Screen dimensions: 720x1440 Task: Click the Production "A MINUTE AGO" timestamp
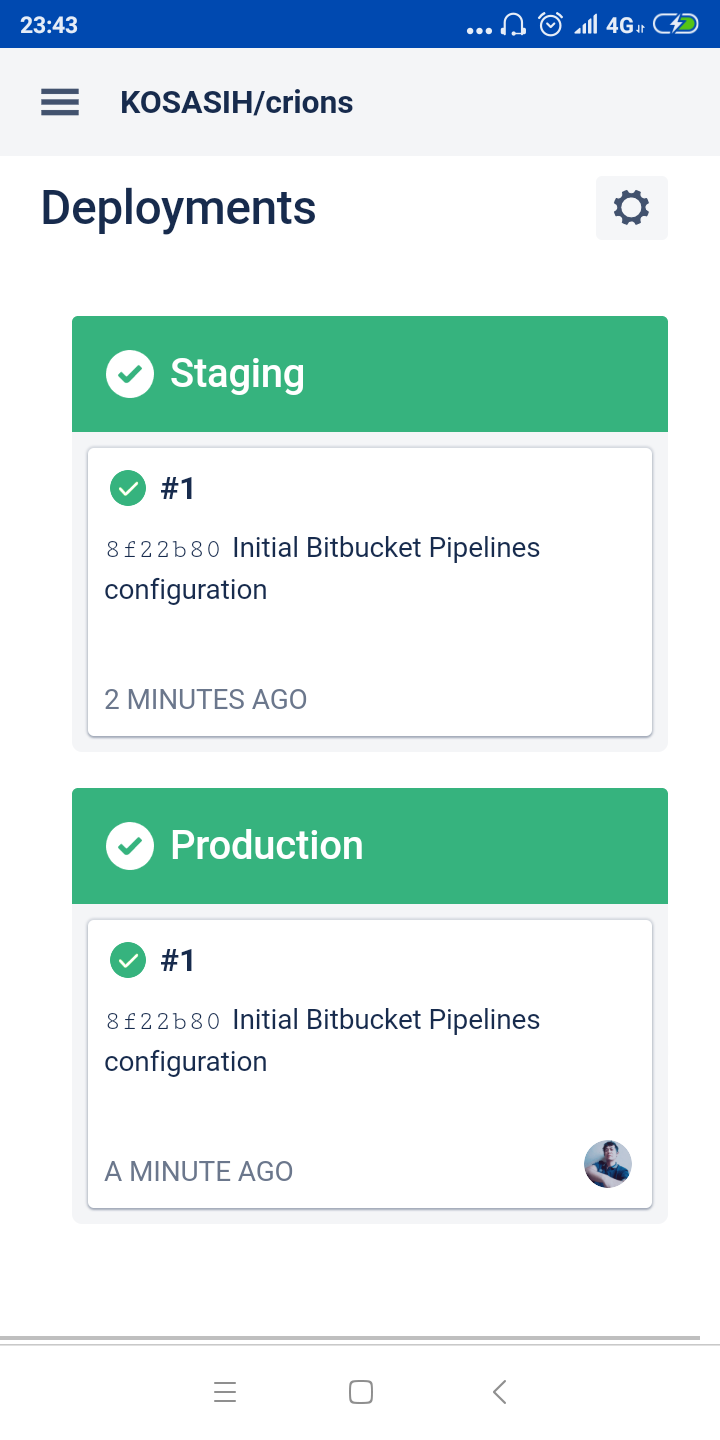(x=199, y=1171)
